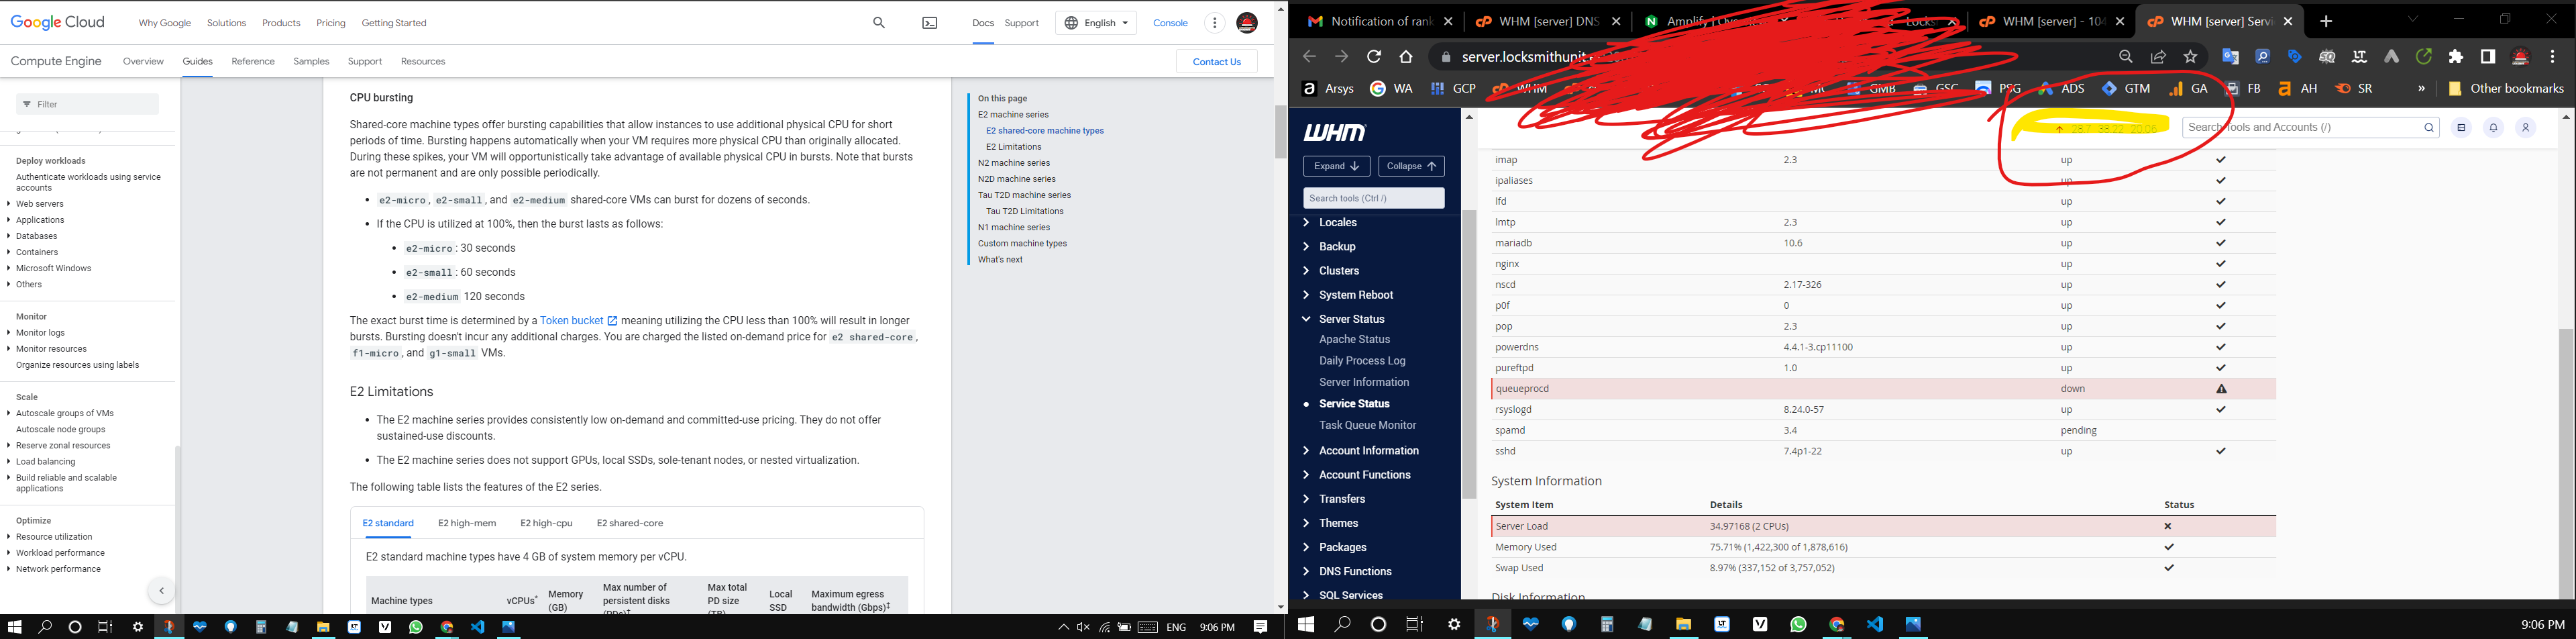Select the Reference tab in Compute Engine
The image size is (2576, 639).
pyautogui.click(x=252, y=62)
